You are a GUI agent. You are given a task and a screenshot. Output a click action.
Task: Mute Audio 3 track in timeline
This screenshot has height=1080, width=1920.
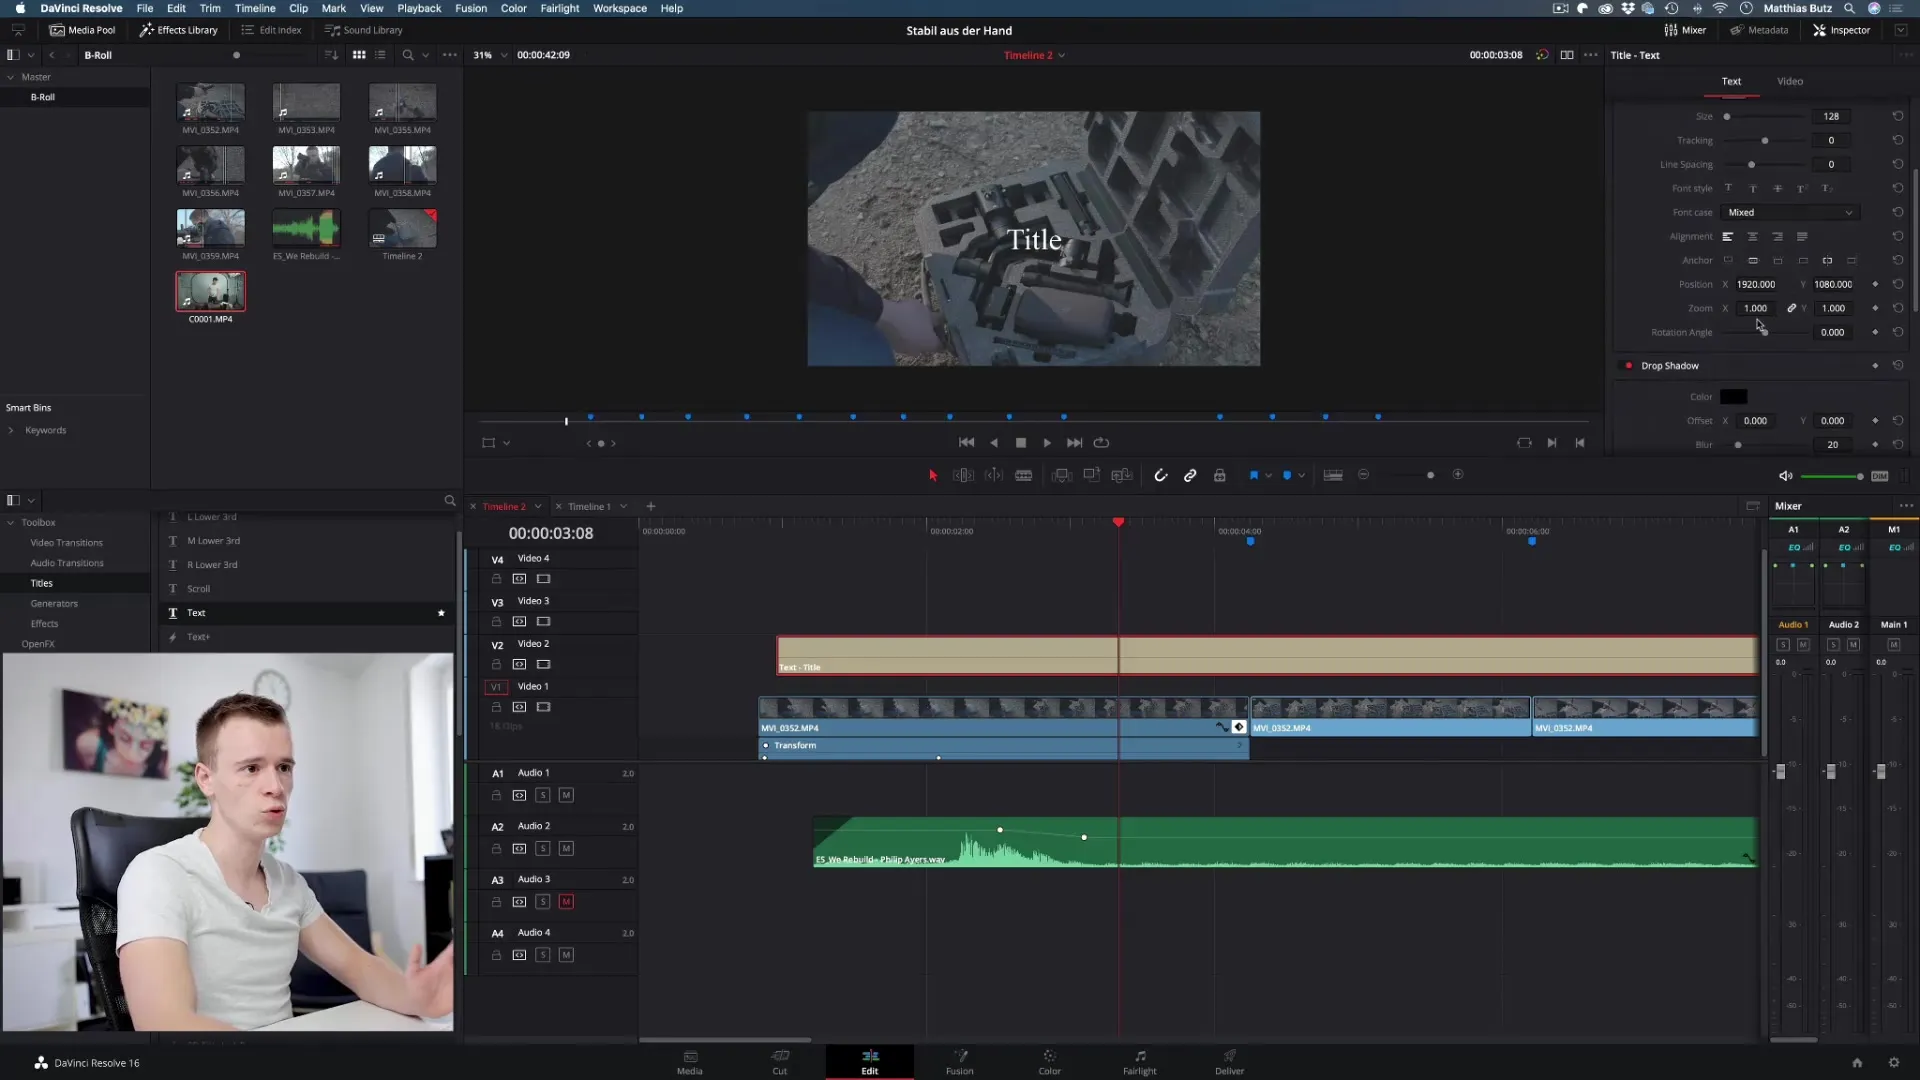[566, 902]
